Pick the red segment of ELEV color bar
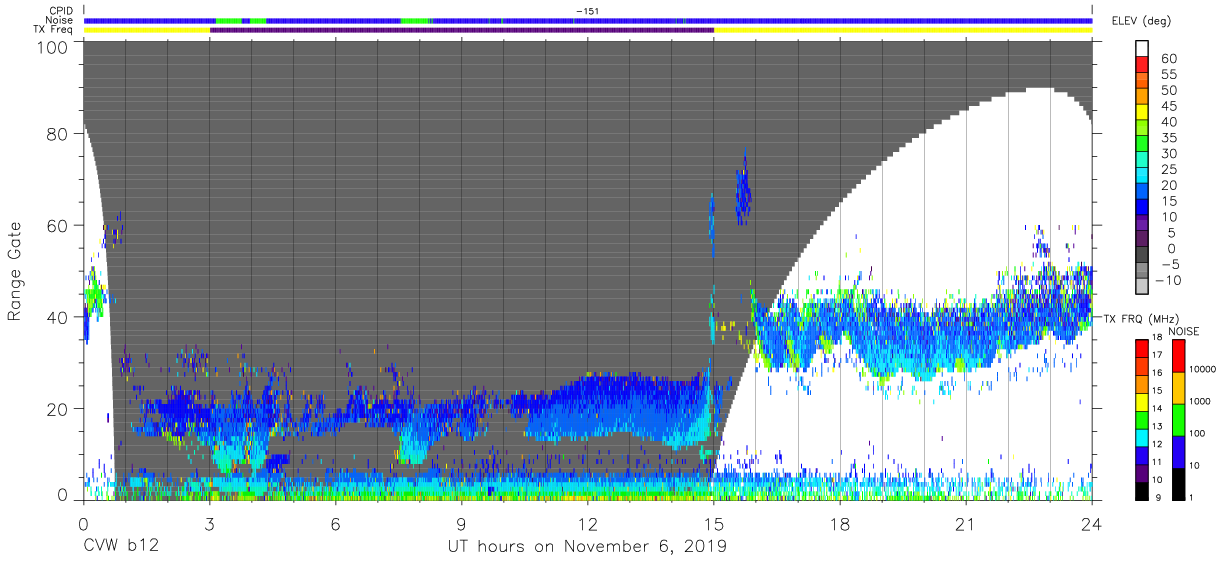This screenshot has height=567, width=1228. tap(1142, 66)
